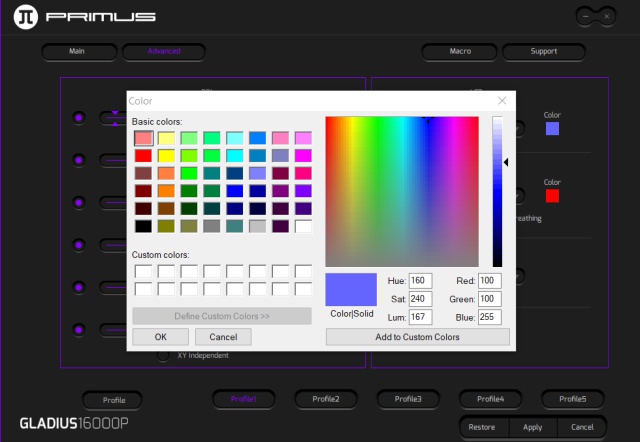640x442 pixels.
Task: Close the Color dialog with X
Action: click(502, 101)
